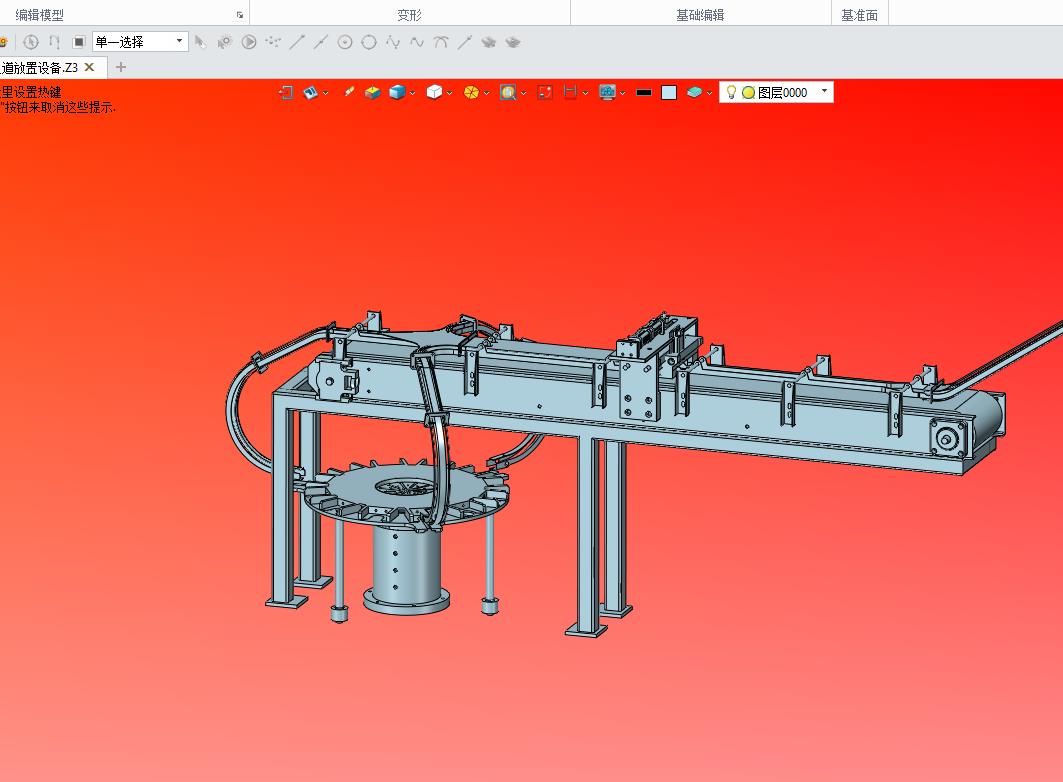This screenshot has height=782, width=1063.
Task: Click the 基础编辑 ribbon group label
Action: coord(700,15)
